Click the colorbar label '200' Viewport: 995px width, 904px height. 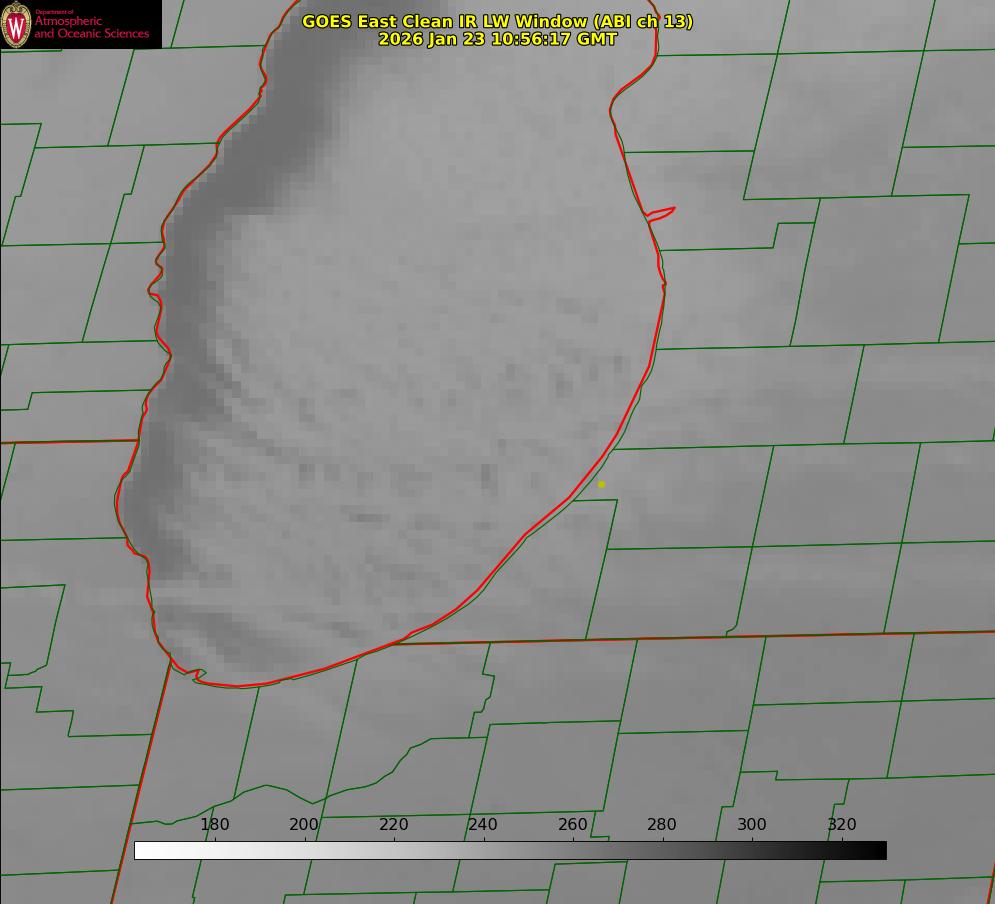pos(304,824)
